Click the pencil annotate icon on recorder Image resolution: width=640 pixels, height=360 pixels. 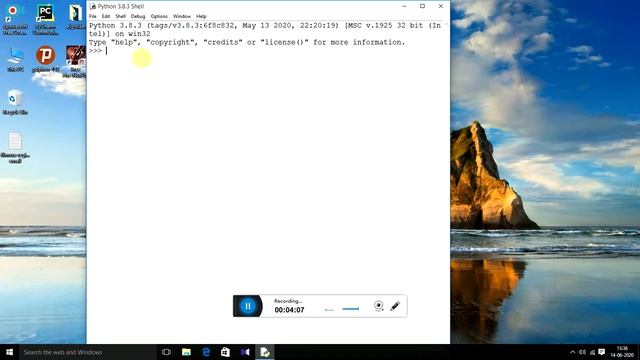(x=395, y=306)
